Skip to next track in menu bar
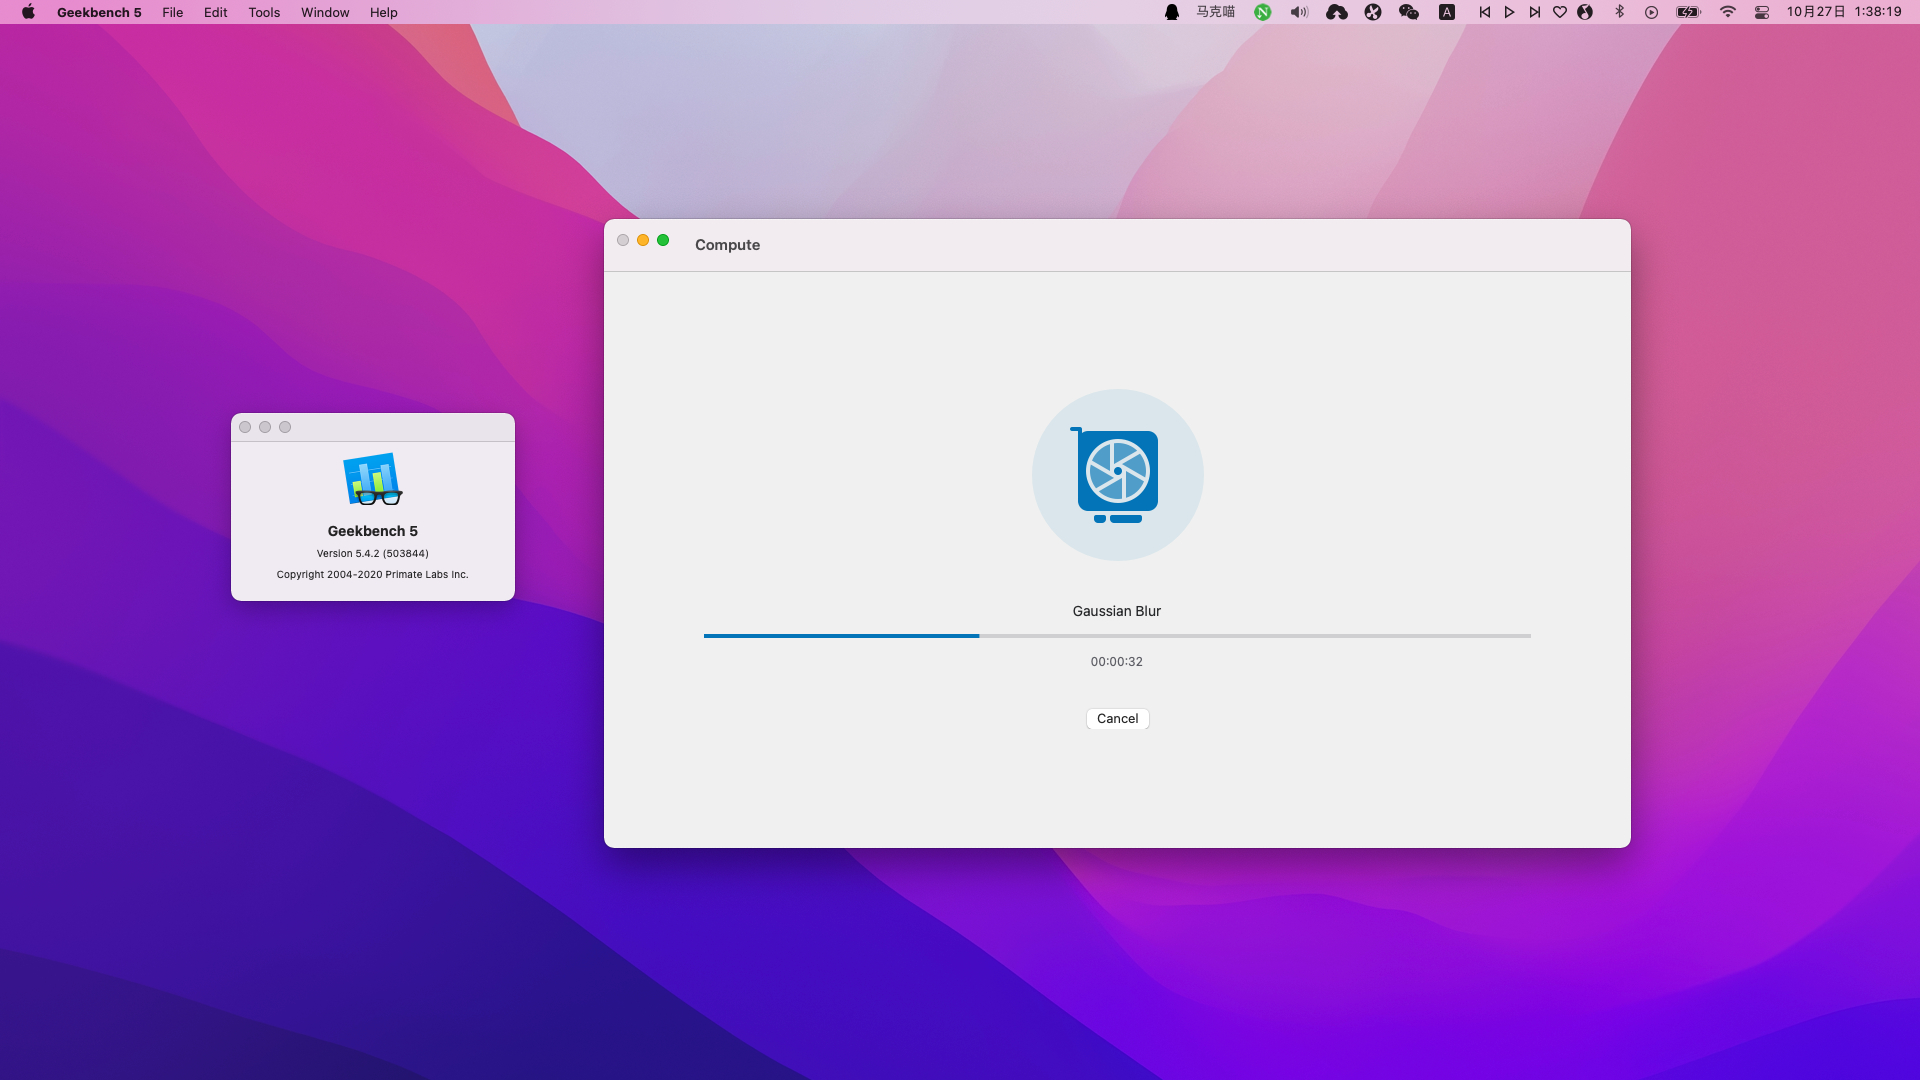The image size is (1920, 1080). coord(1534,12)
